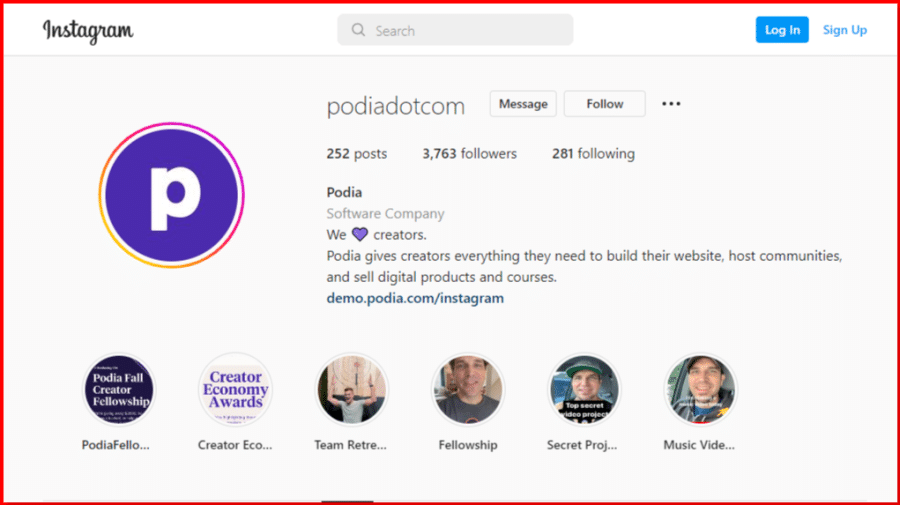900x505 pixels.
Task: Open Secret Proj... story highlight
Action: tap(584, 390)
